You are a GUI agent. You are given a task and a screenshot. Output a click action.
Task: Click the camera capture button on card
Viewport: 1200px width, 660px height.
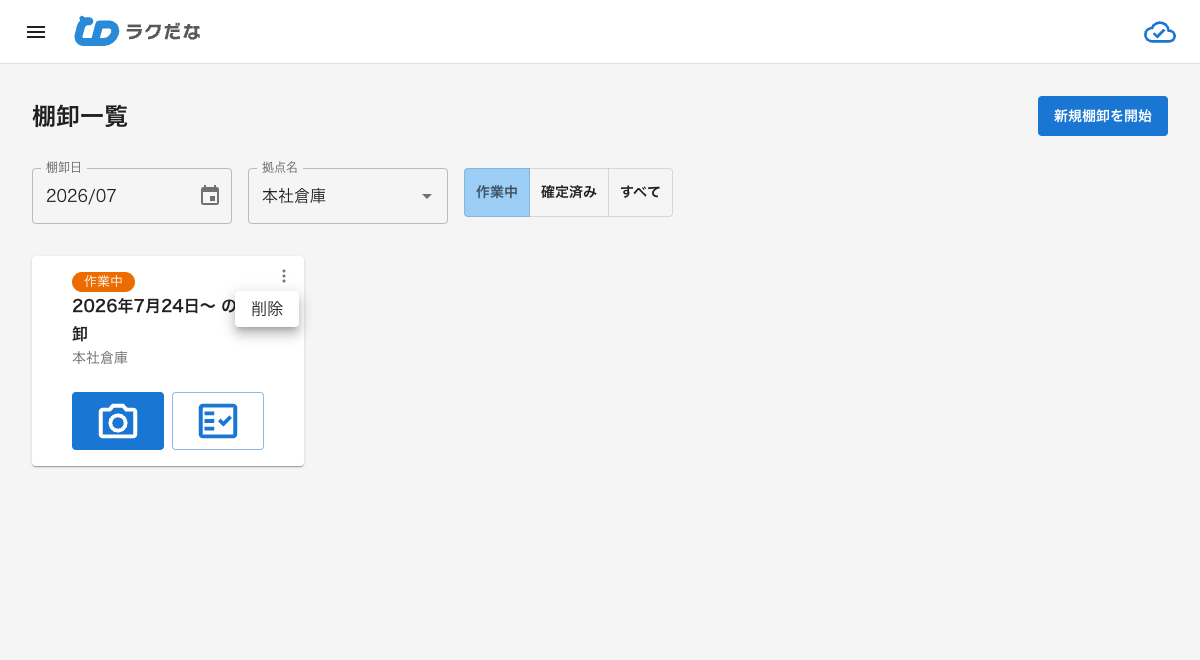tap(118, 421)
